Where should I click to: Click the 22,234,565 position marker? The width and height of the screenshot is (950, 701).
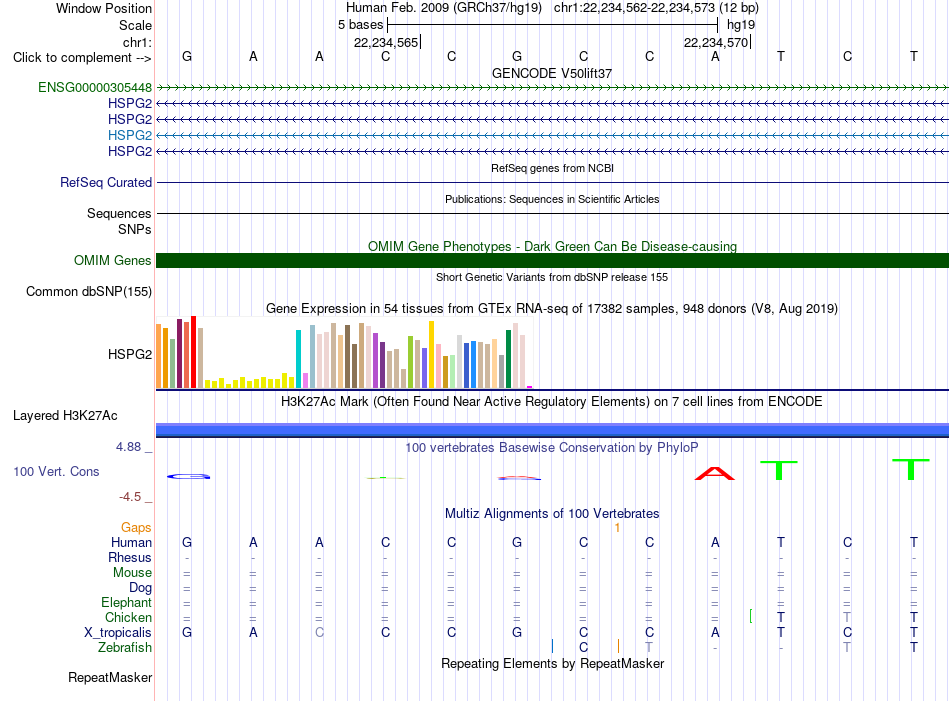coord(387,42)
